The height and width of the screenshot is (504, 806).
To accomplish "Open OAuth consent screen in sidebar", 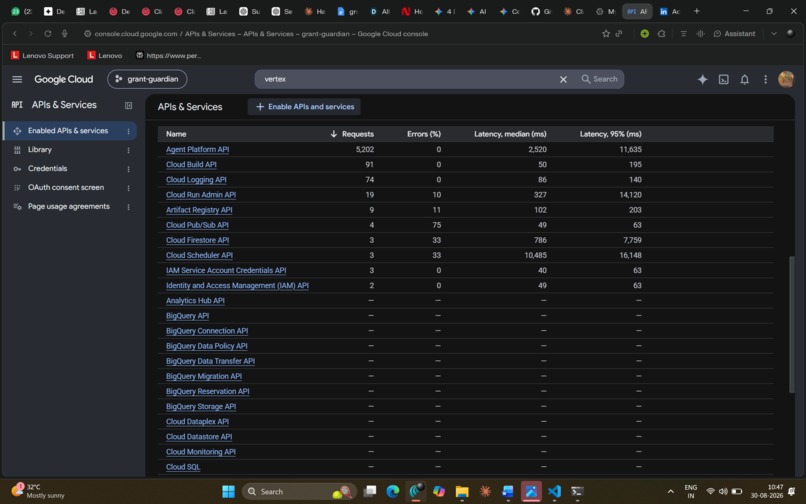I will coord(66,188).
